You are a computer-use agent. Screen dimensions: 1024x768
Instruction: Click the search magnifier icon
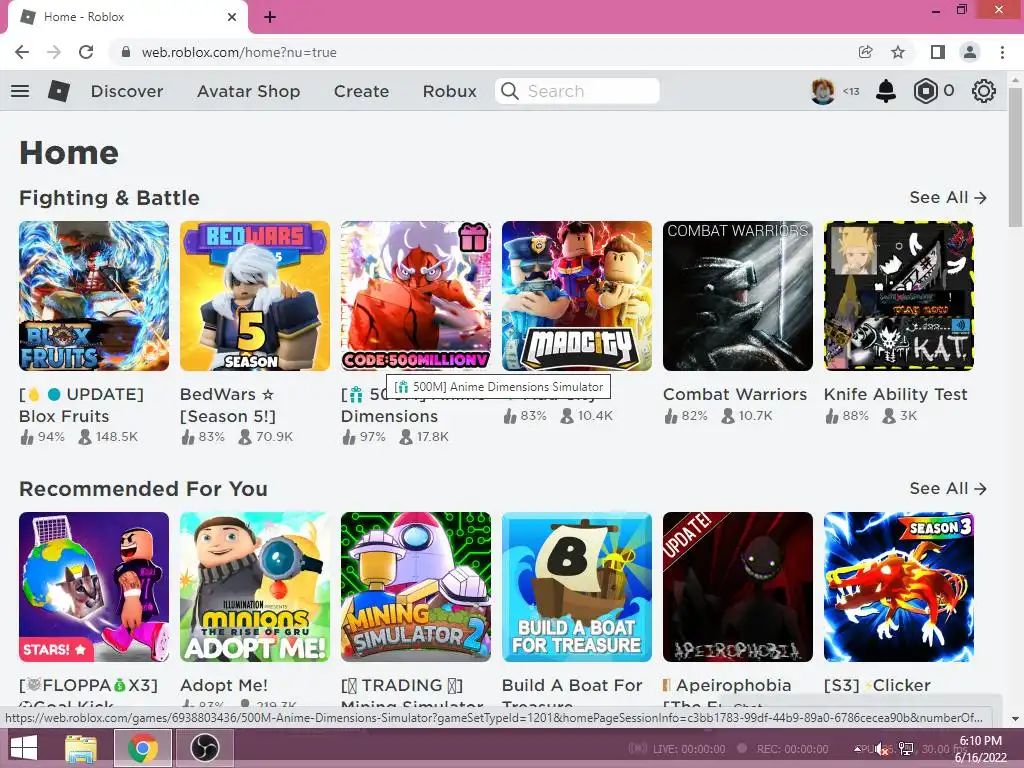click(510, 91)
